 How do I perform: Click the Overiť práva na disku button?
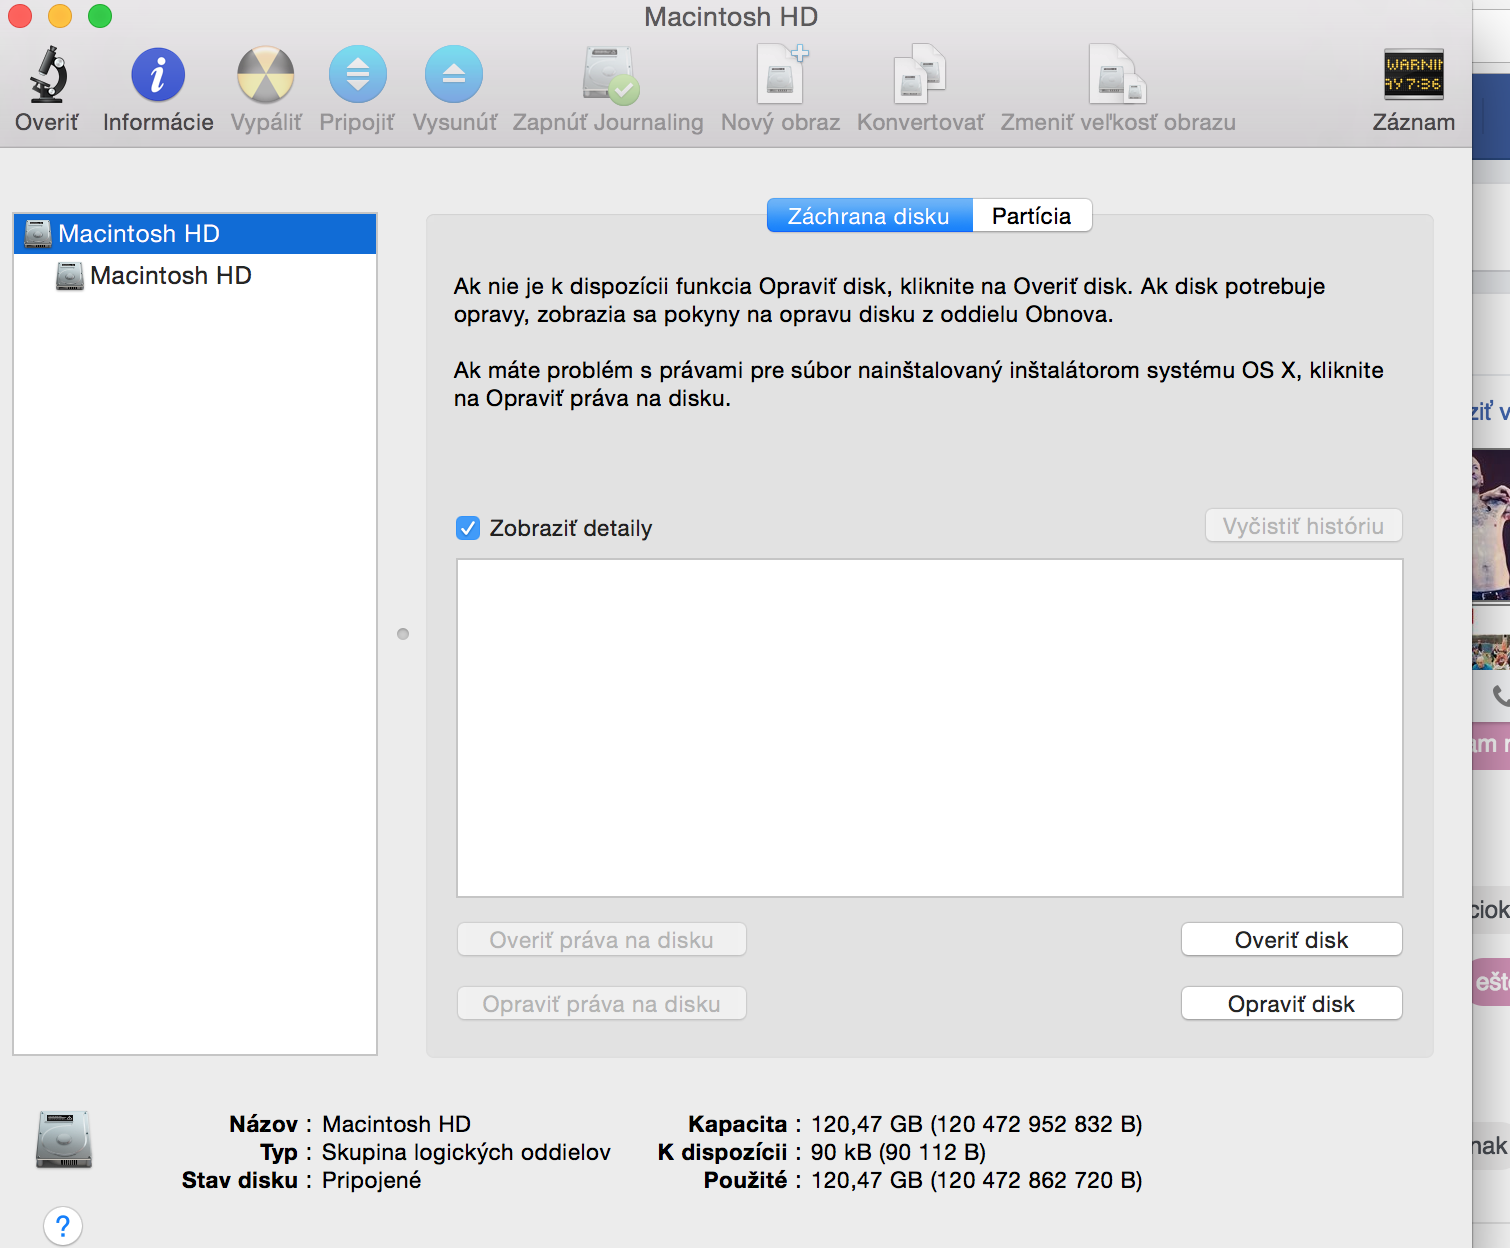pos(602,940)
